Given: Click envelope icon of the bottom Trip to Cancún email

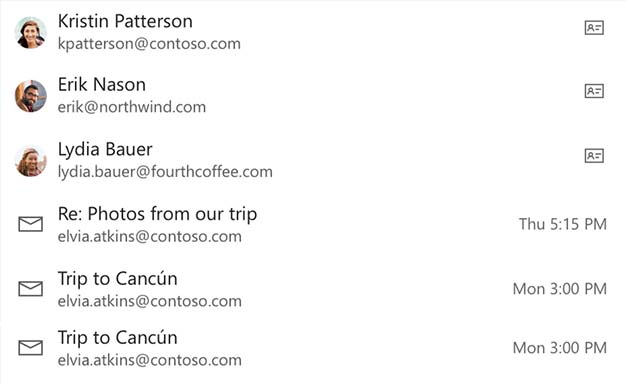Looking at the screenshot, I should pyautogui.click(x=30, y=348).
